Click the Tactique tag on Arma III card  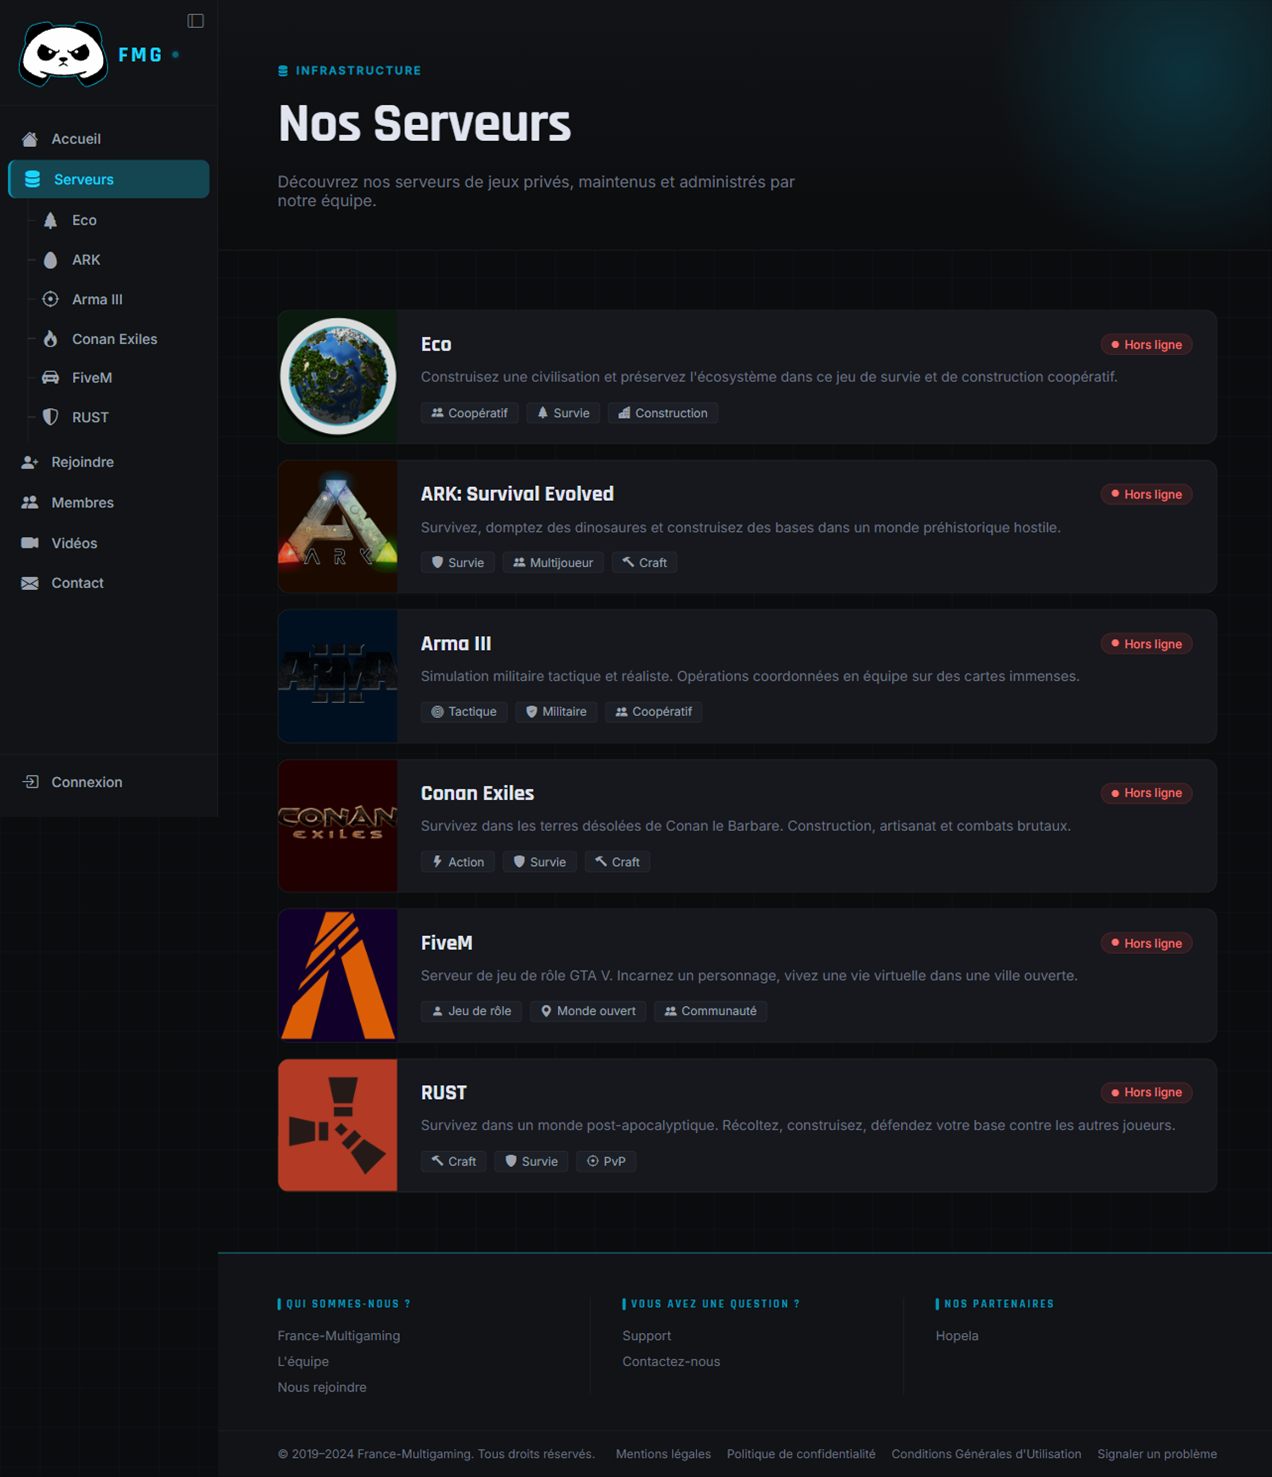pos(464,712)
